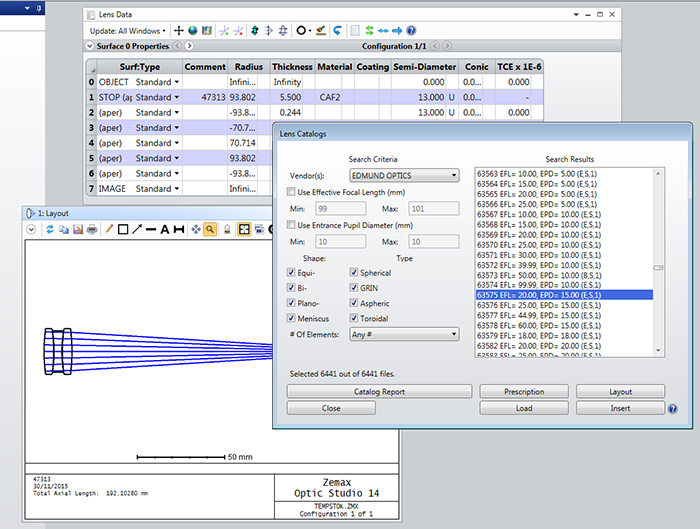
Task: Toggle Use Effective Focal Length checkbox
Action: pyautogui.click(x=292, y=191)
